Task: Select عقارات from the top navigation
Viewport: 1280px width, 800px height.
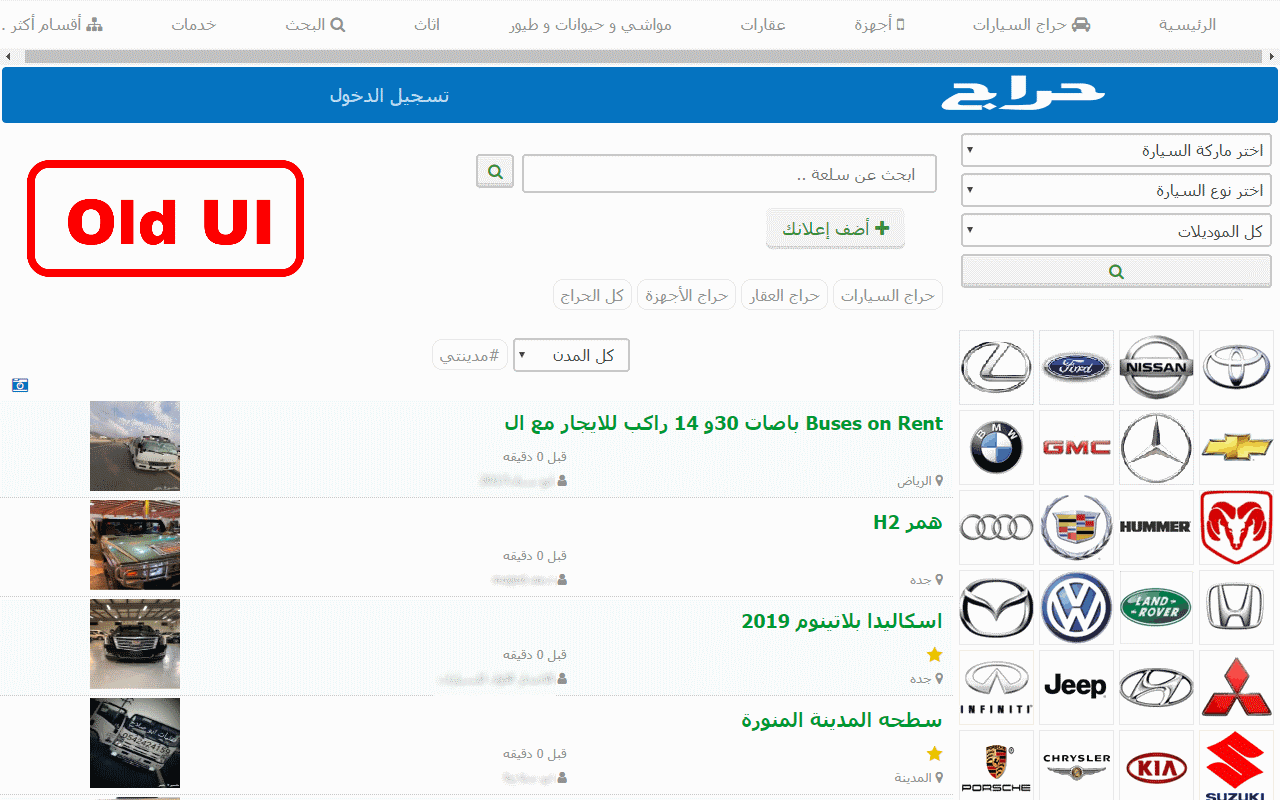Action: (764, 25)
